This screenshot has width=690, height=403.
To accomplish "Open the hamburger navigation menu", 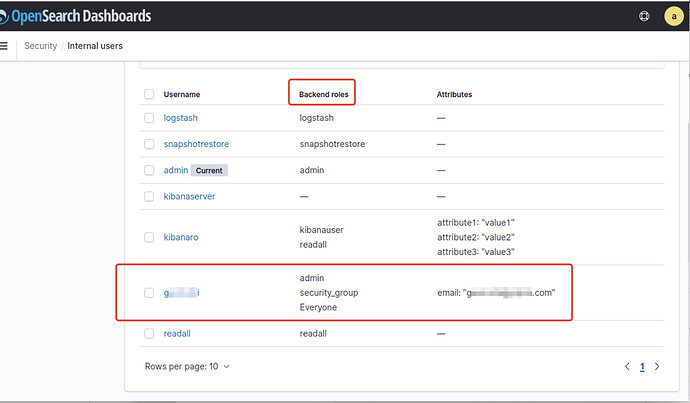I will tap(4, 46).
